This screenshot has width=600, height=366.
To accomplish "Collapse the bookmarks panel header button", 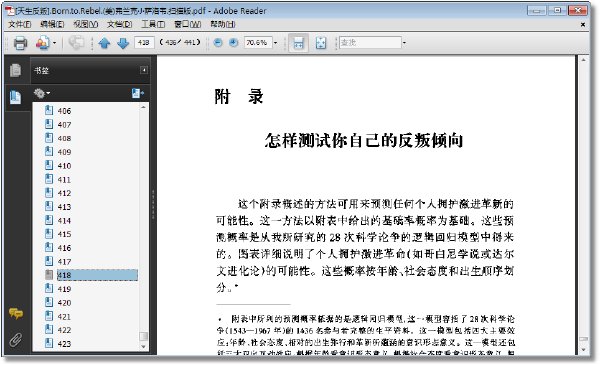I will coord(144,70).
